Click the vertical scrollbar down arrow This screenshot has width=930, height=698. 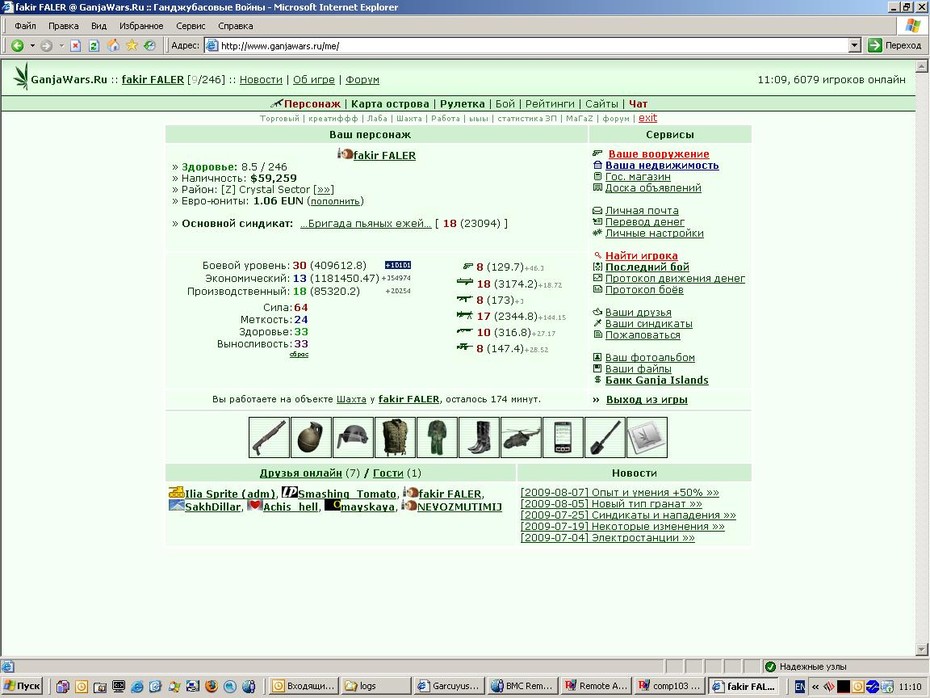coord(922,649)
